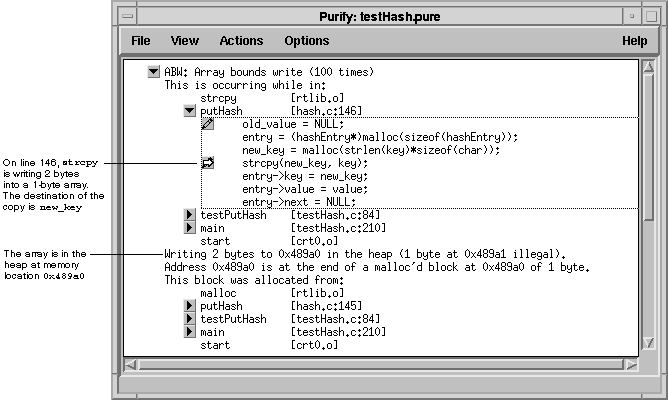
Task: Select the last 'start [crt0.o]' row
Action: [x=269, y=345]
